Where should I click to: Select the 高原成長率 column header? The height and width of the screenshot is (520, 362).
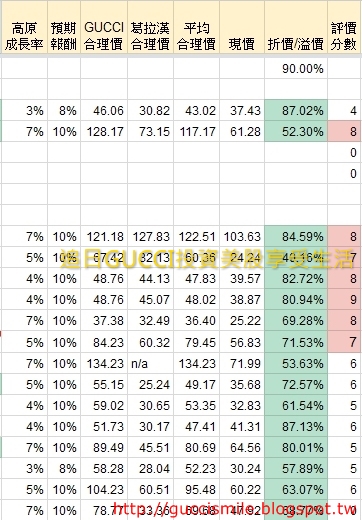pos(24,27)
